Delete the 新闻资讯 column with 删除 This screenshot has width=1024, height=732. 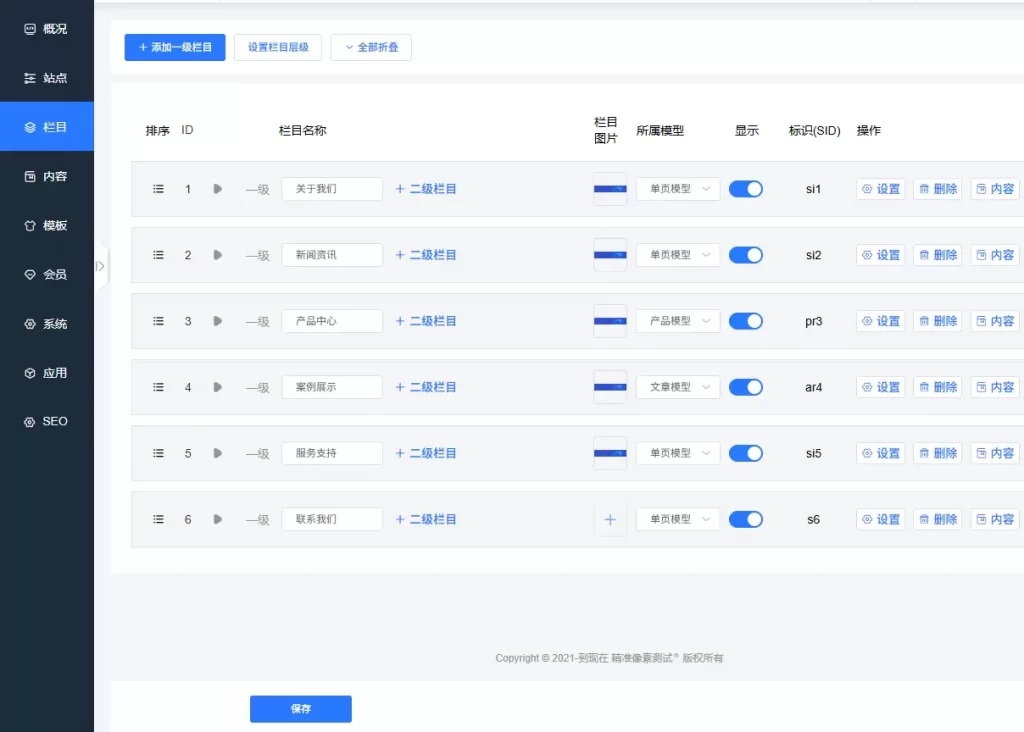pos(937,255)
